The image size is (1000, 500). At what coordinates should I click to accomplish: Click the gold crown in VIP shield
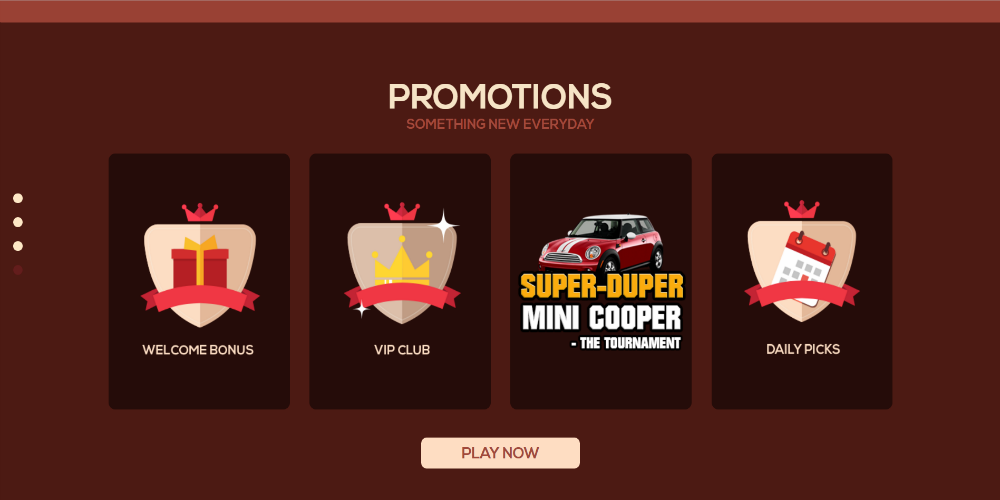pyautogui.click(x=402, y=261)
